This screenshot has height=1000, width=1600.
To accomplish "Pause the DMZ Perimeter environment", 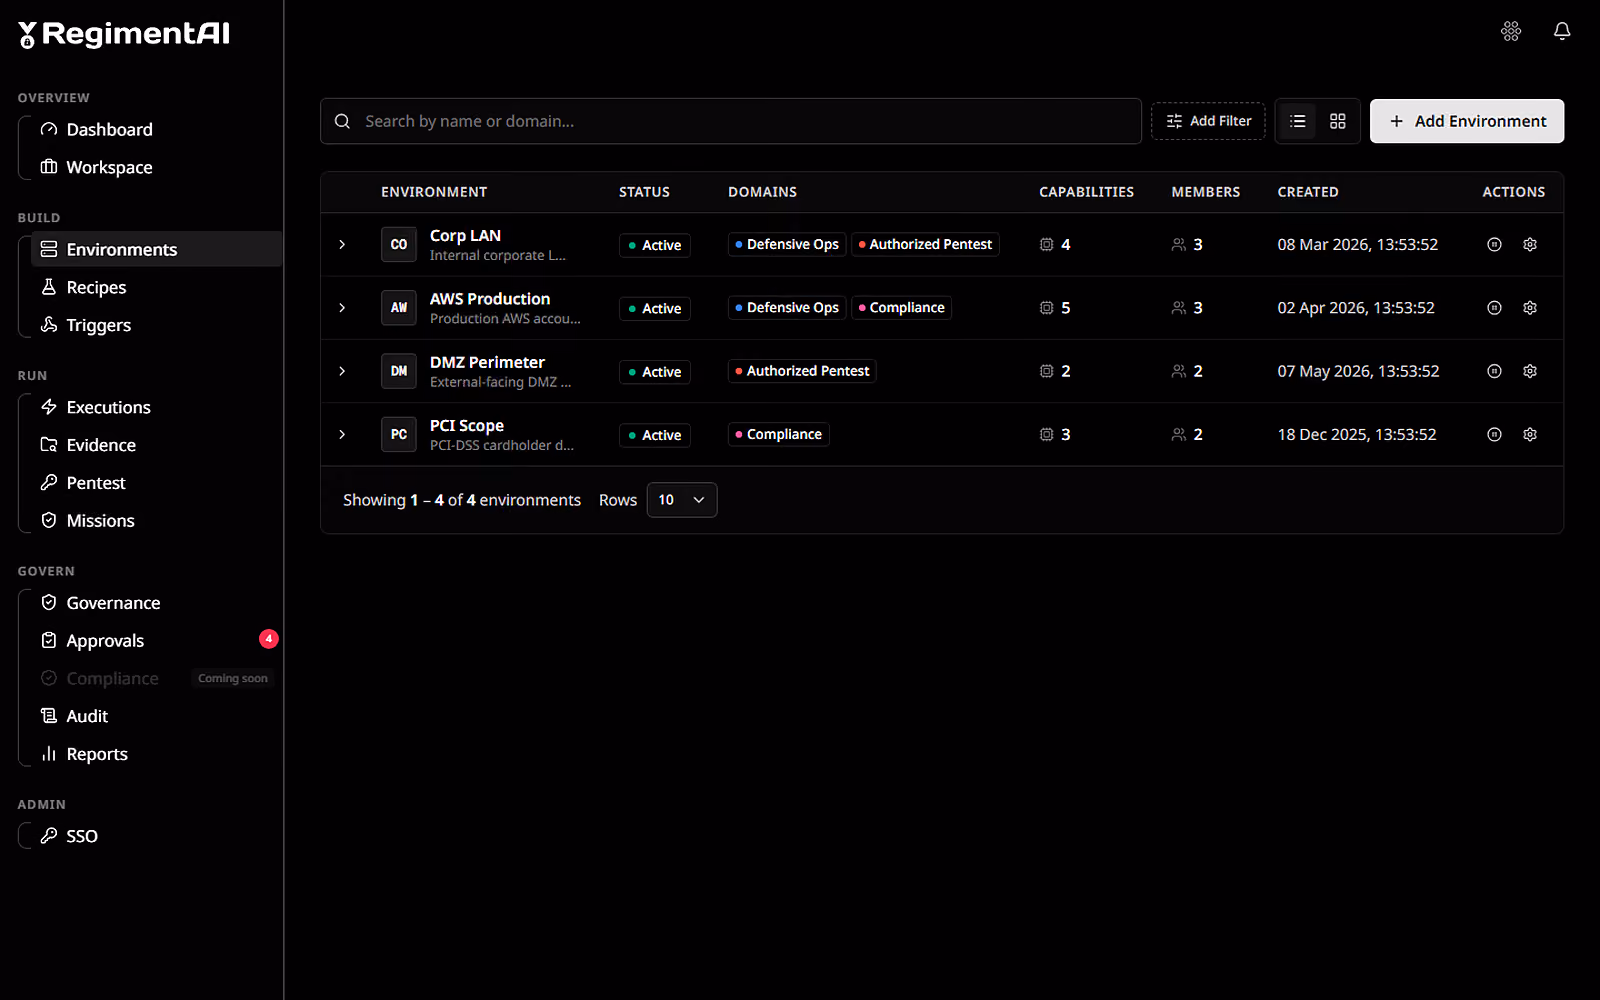I will (x=1494, y=371).
